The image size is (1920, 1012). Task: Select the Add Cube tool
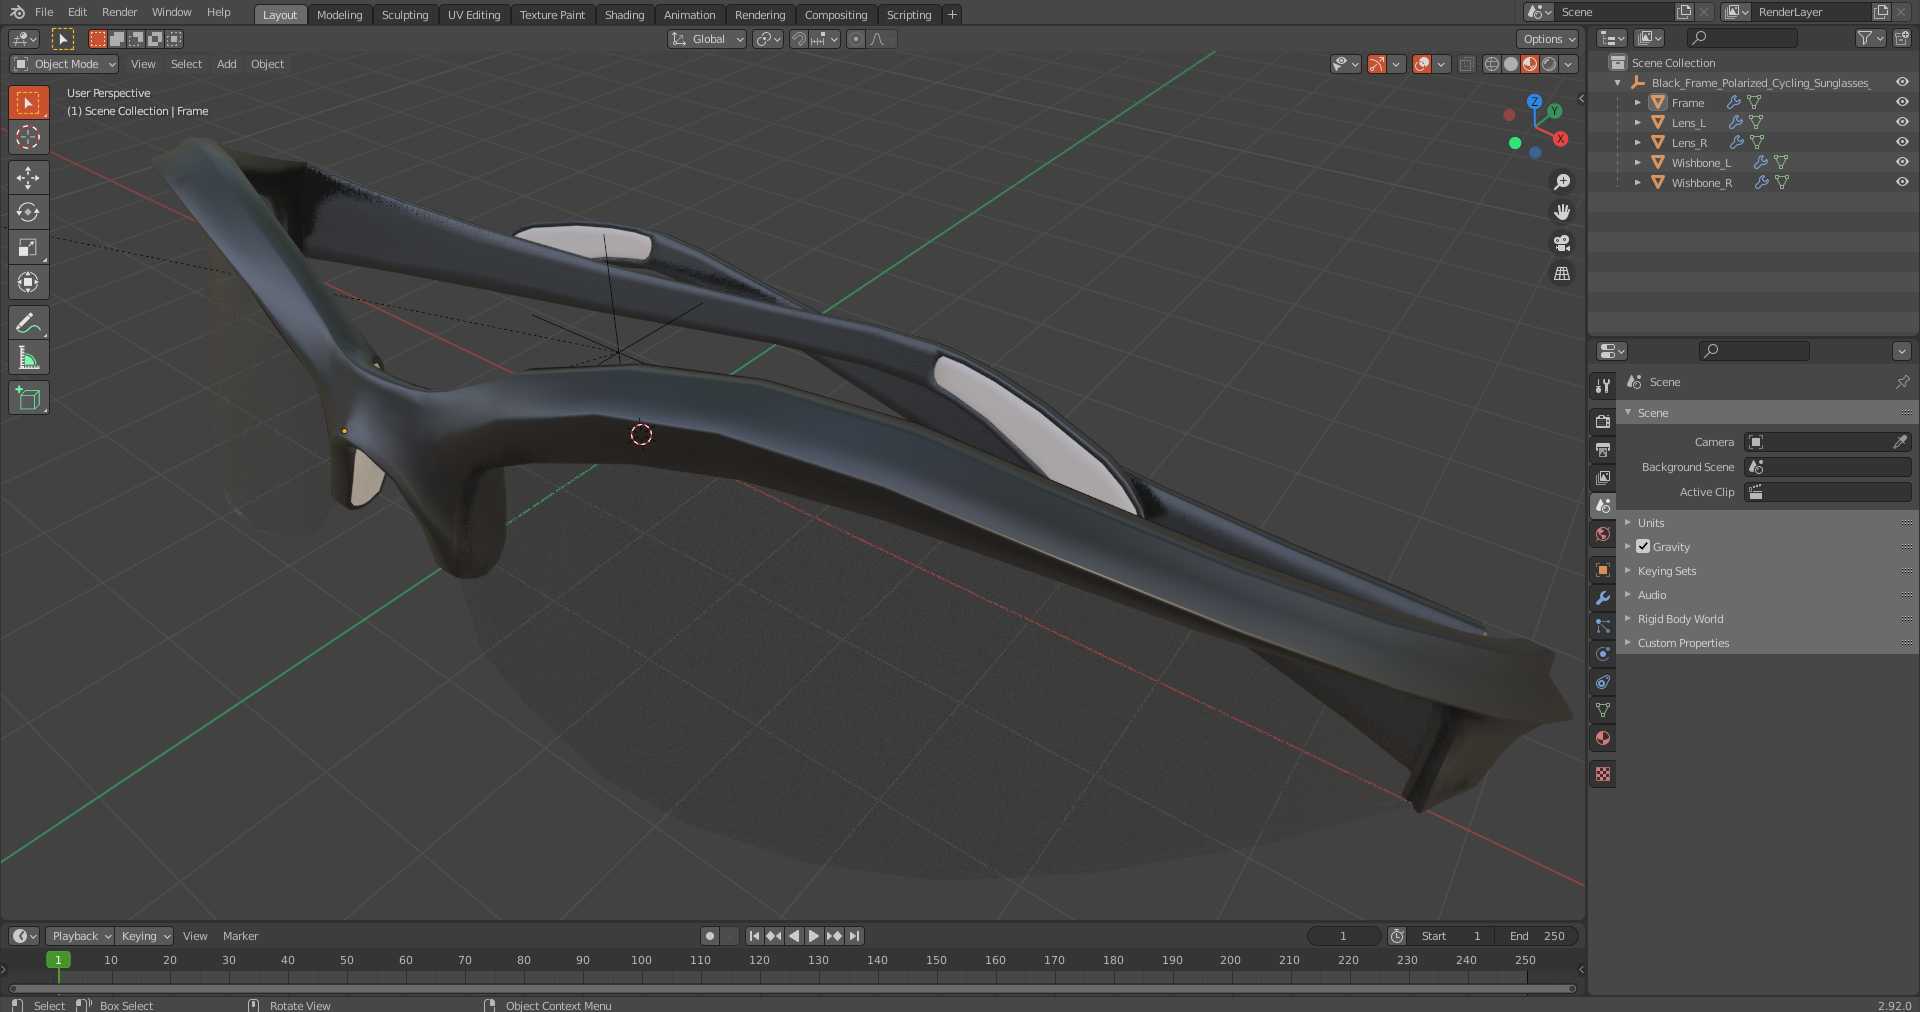[28, 398]
